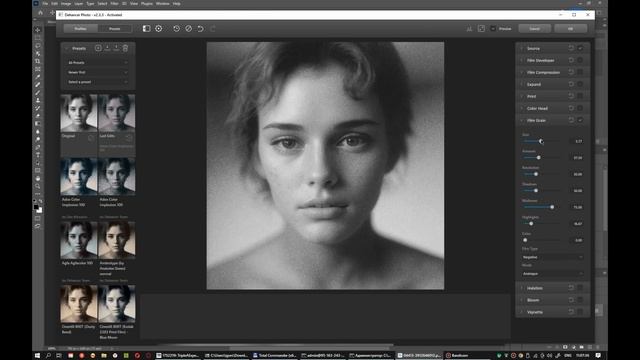Collapse the Presets panel
This screenshot has width=640, height=360.
point(67,49)
